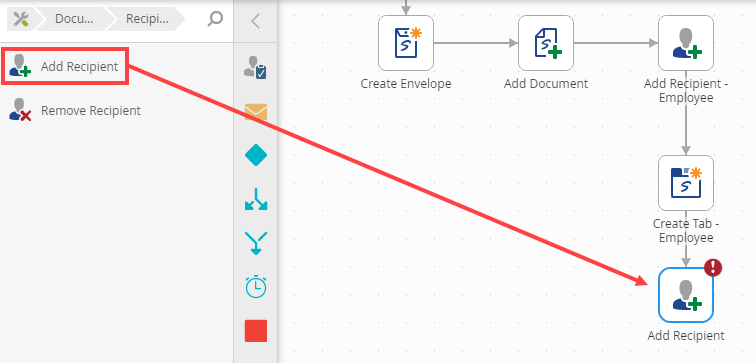Click the Add Recipient - Employee node

point(686,43)
